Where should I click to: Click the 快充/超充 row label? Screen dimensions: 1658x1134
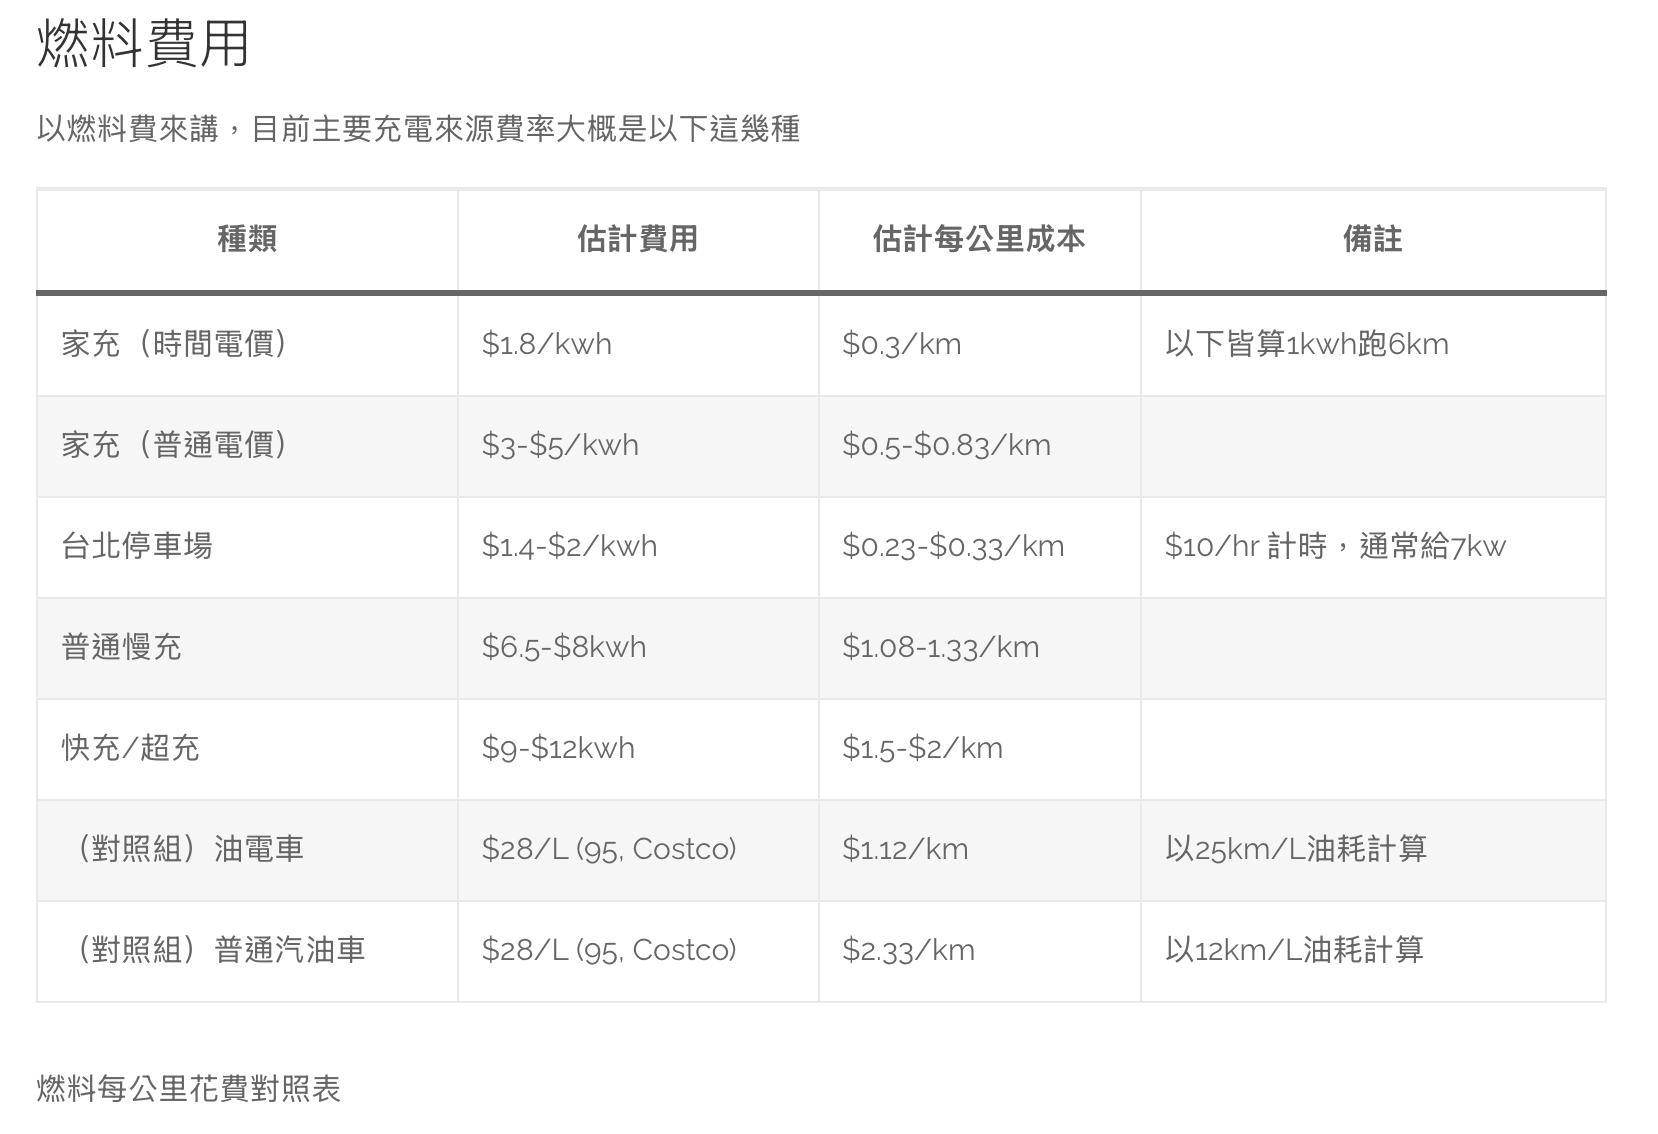130,748
